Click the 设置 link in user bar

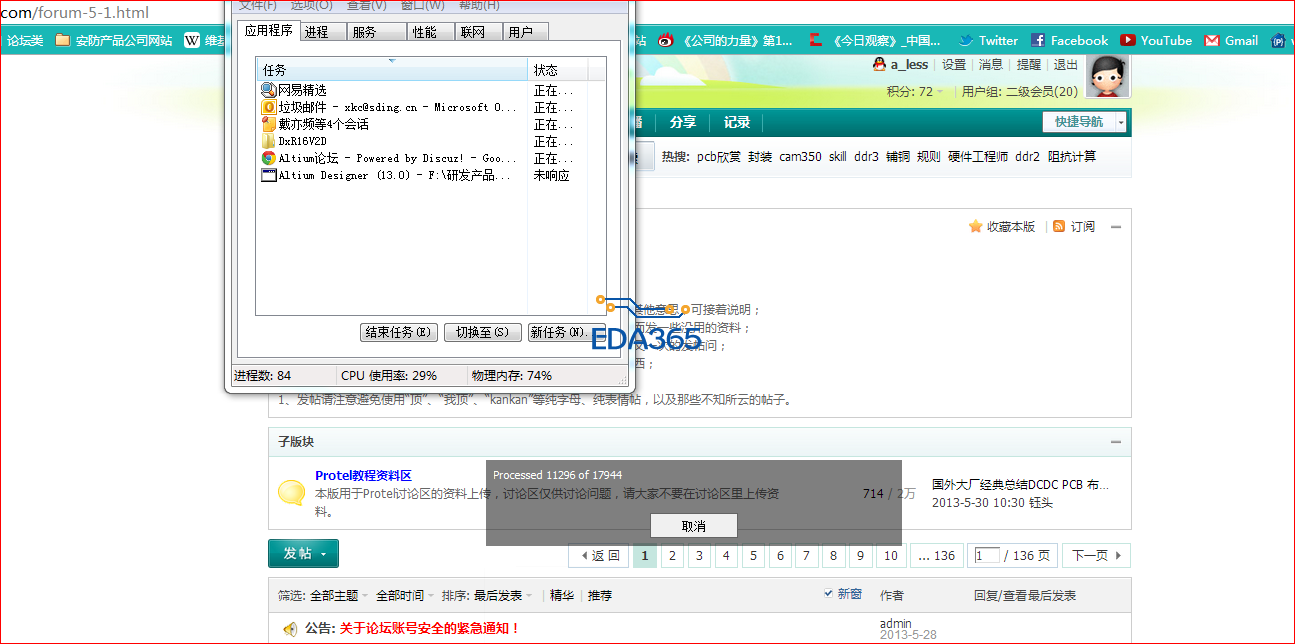[x=954, y=64]
